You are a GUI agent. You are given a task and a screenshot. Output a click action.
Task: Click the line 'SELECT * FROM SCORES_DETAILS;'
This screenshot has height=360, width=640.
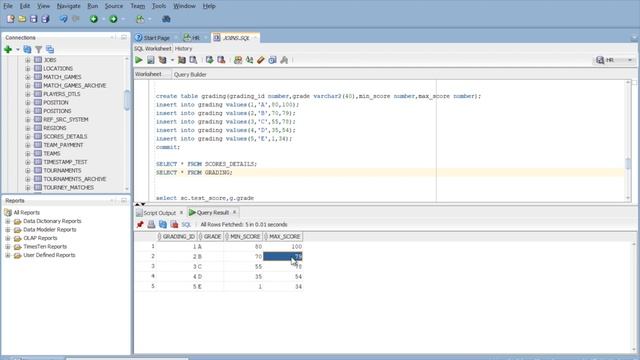click(x=206, y=164)
